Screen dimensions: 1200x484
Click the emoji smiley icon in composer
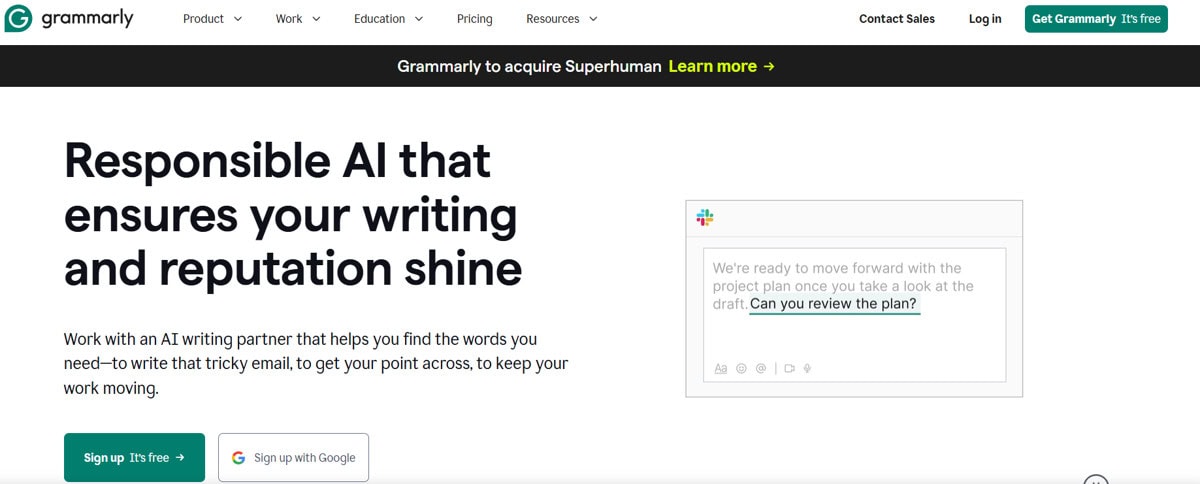coord(741,368)
